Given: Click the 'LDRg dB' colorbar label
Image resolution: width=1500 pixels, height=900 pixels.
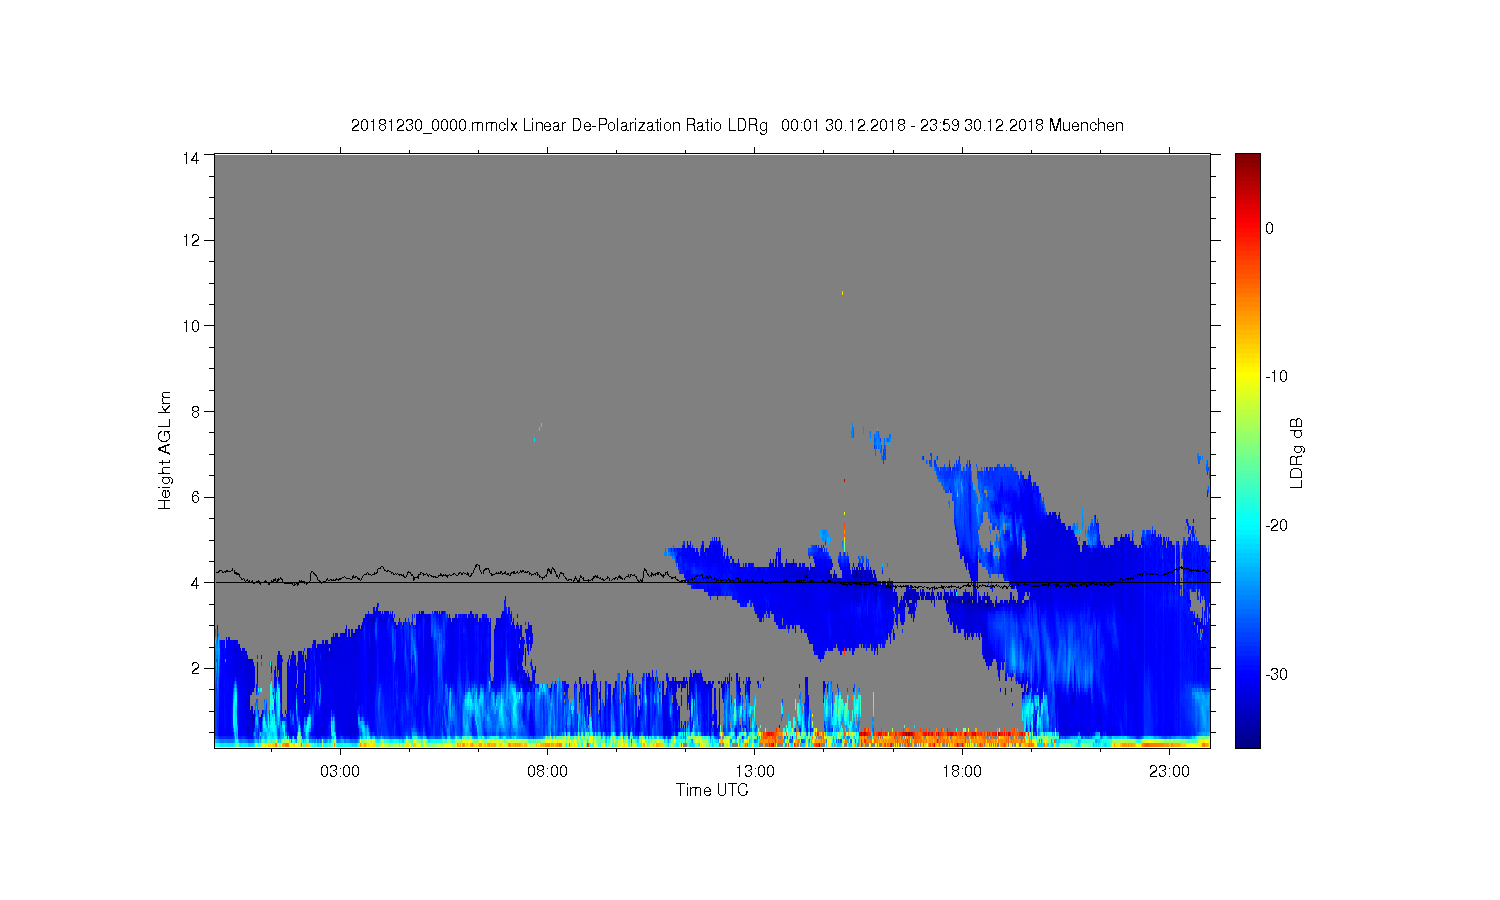Looking at the screenshot, I should [1297, 452].
